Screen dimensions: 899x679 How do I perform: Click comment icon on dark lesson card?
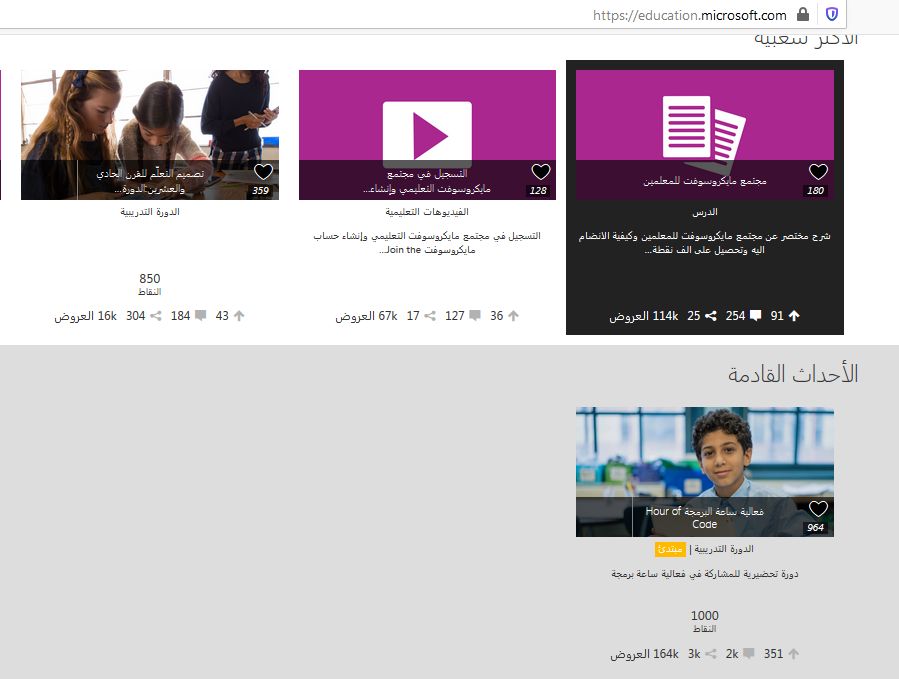click(x=755, y=316)
